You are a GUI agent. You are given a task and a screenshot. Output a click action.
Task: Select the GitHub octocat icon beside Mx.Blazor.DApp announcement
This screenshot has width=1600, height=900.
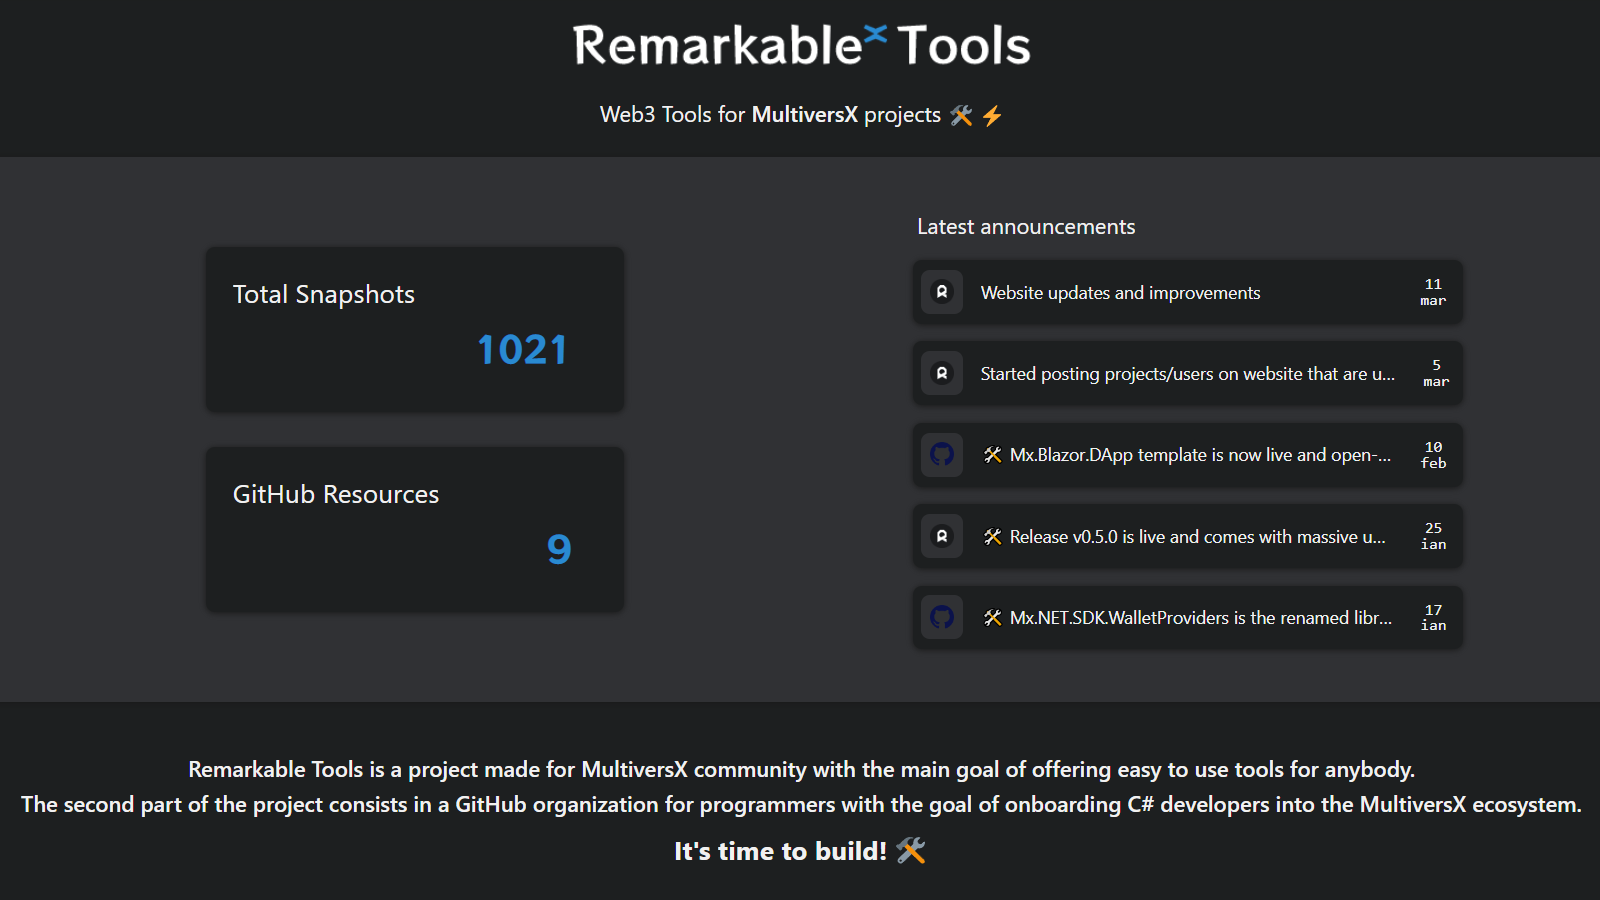tap(941, 454)
